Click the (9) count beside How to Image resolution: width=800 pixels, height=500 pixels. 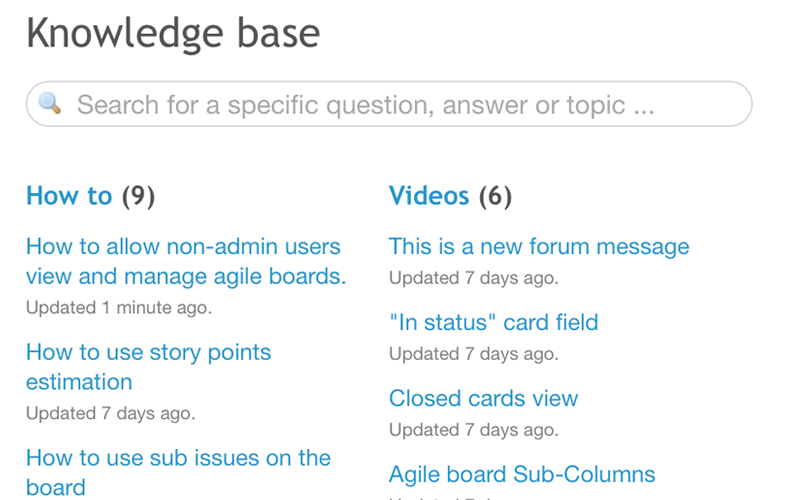[x=138, y=196]
